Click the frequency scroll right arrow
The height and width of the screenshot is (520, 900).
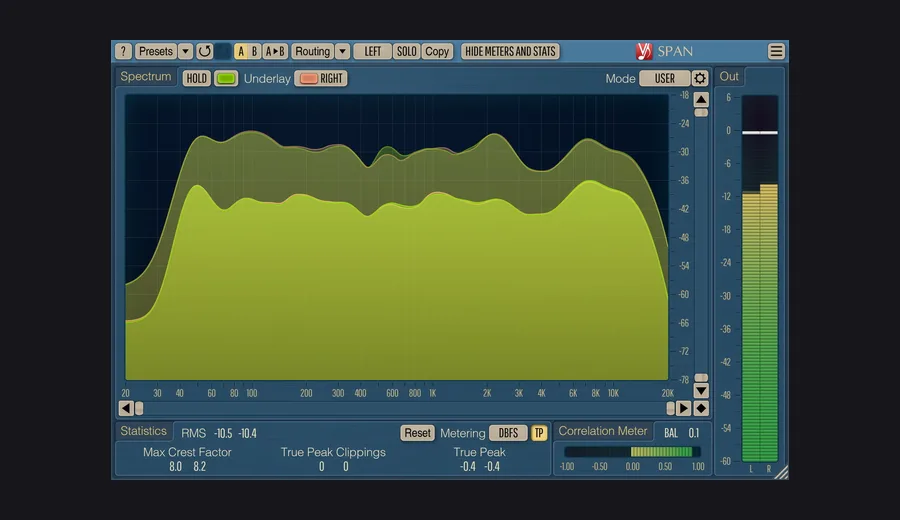[683, 408]
